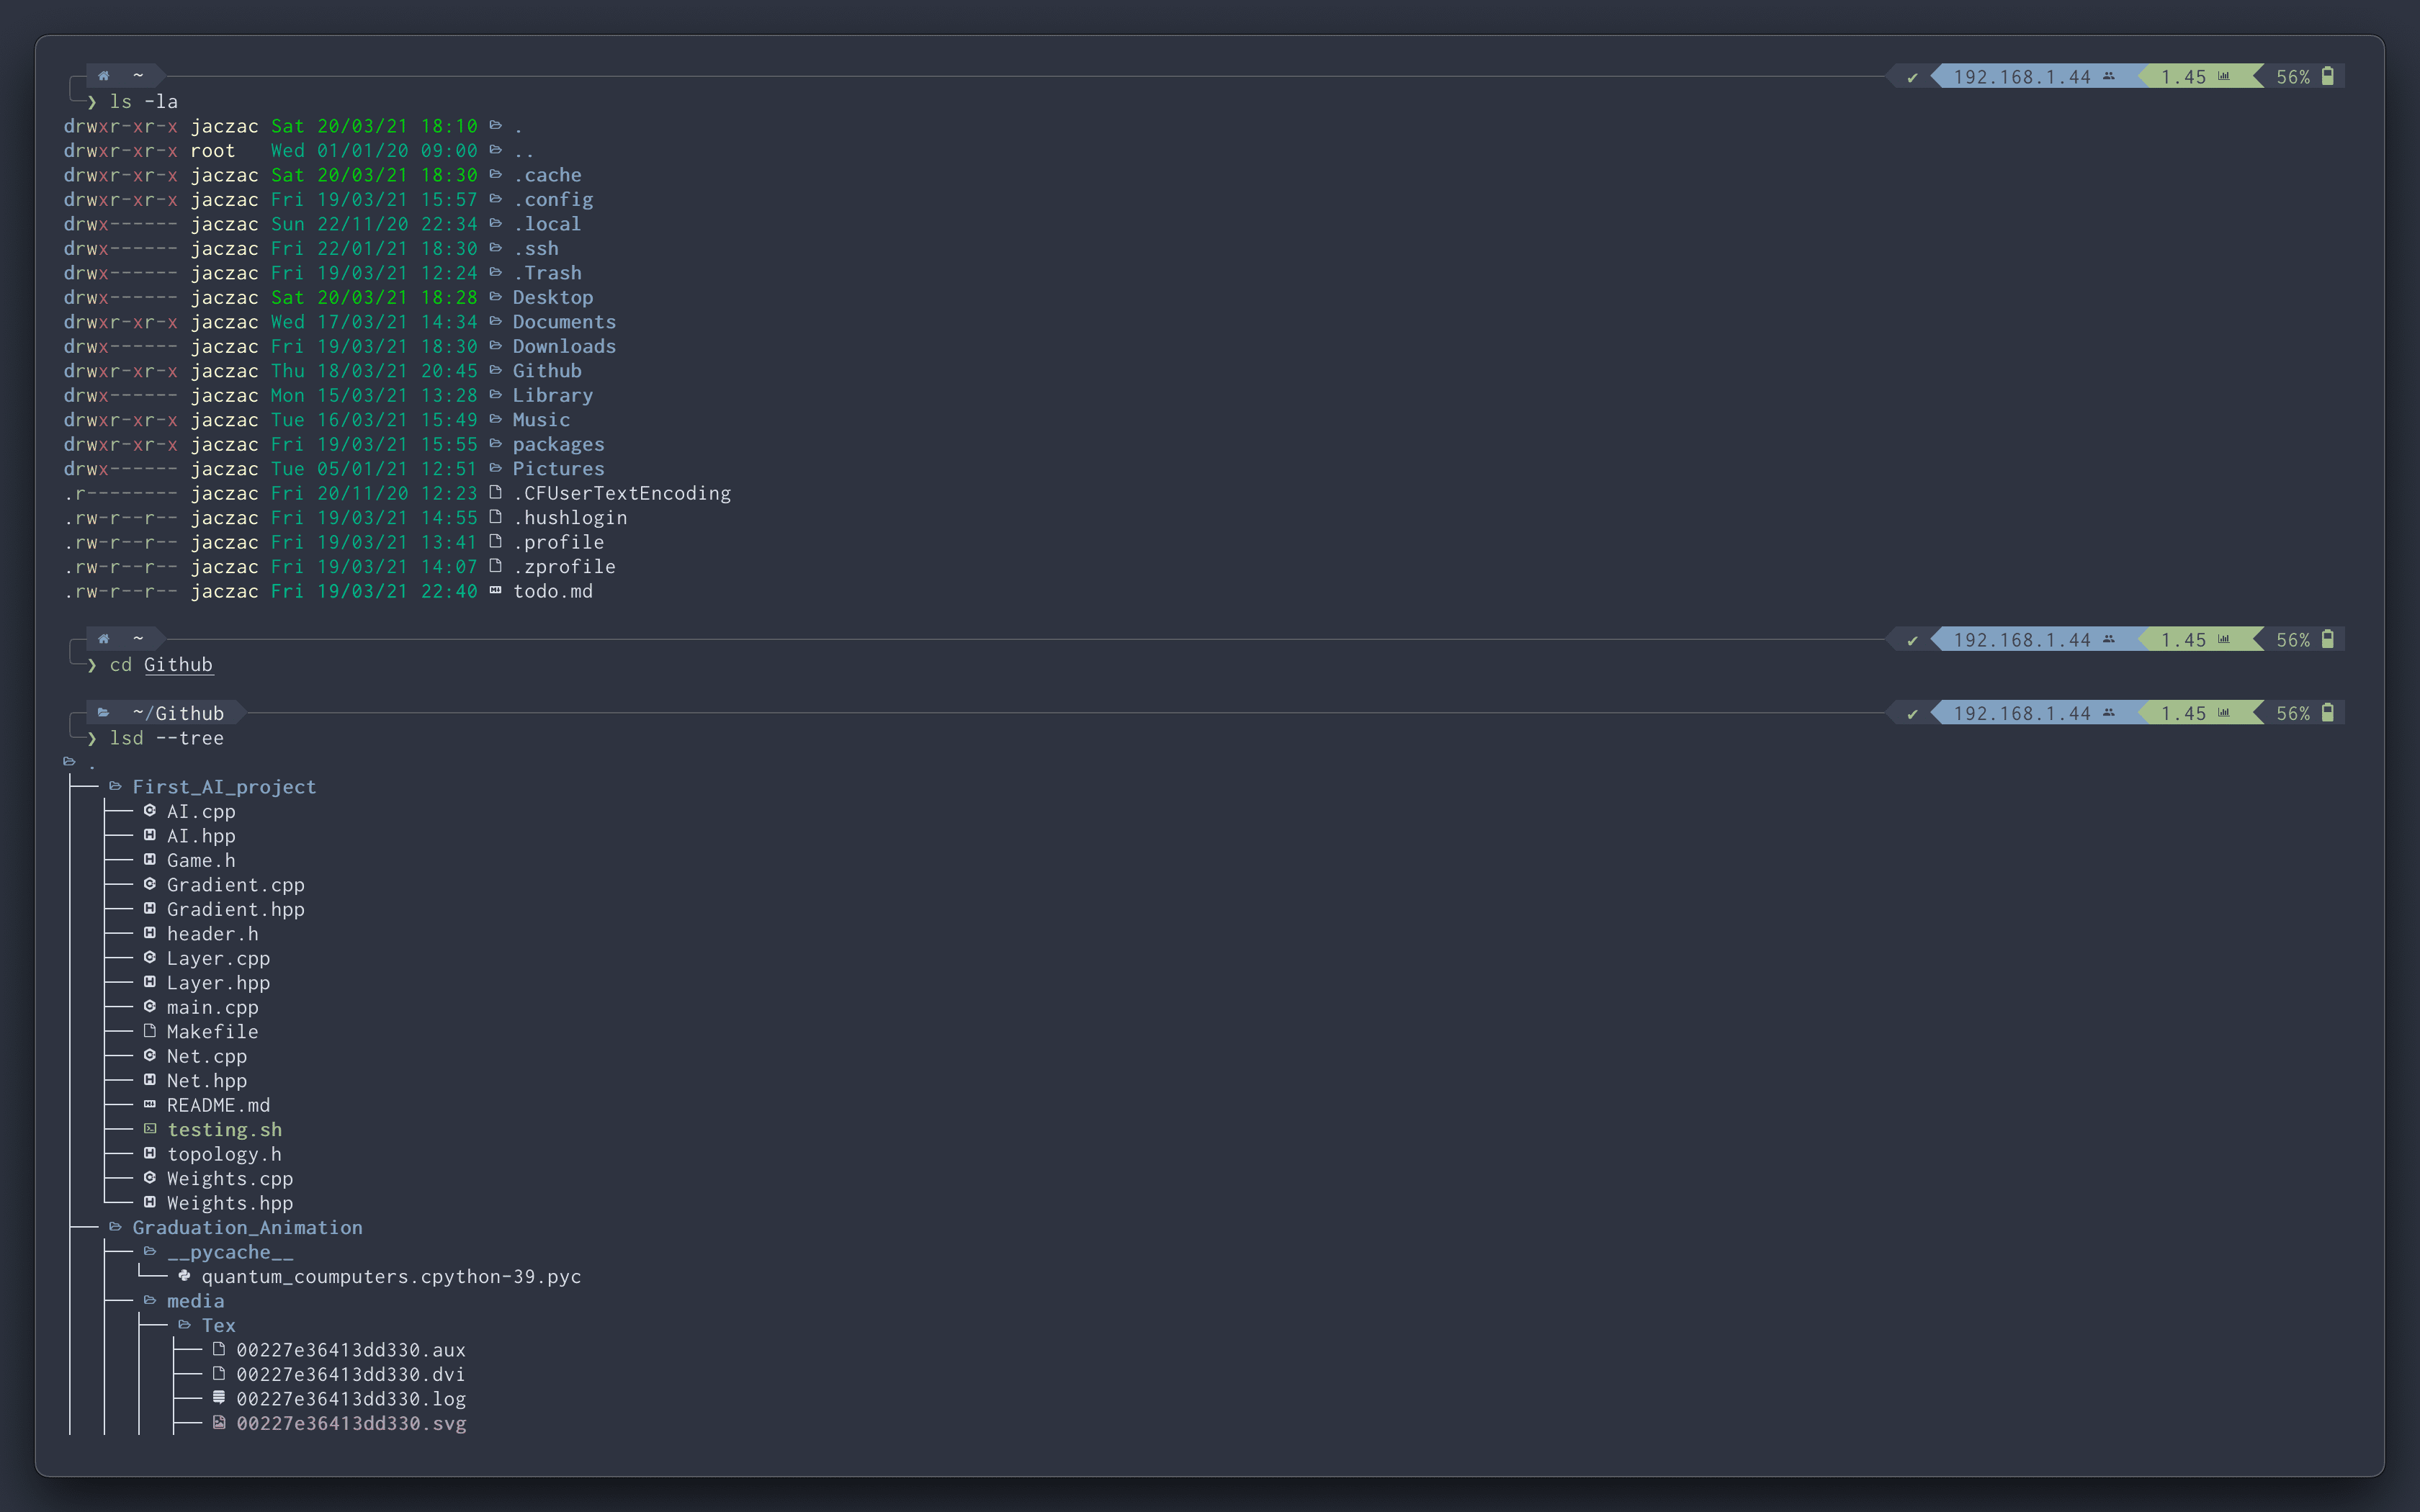Click the log file icon beside 00227e36413dd330.log
The width and height of the screenshot is (2420, 1512).
point(219,1398)
